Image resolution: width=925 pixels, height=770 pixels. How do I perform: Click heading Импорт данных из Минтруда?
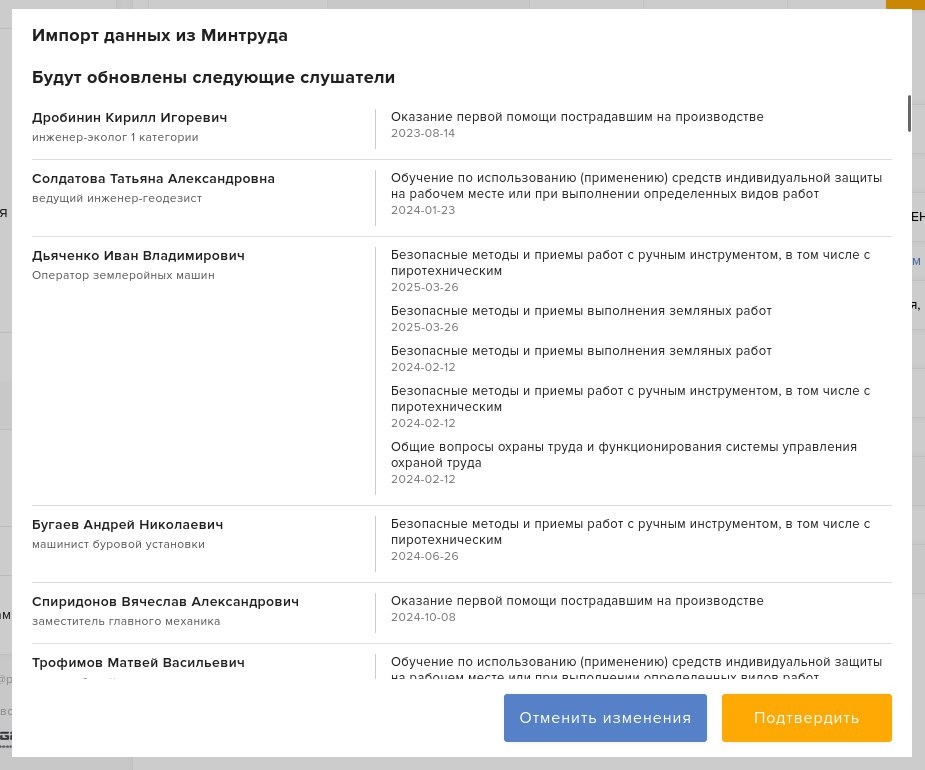coord(160,35)
